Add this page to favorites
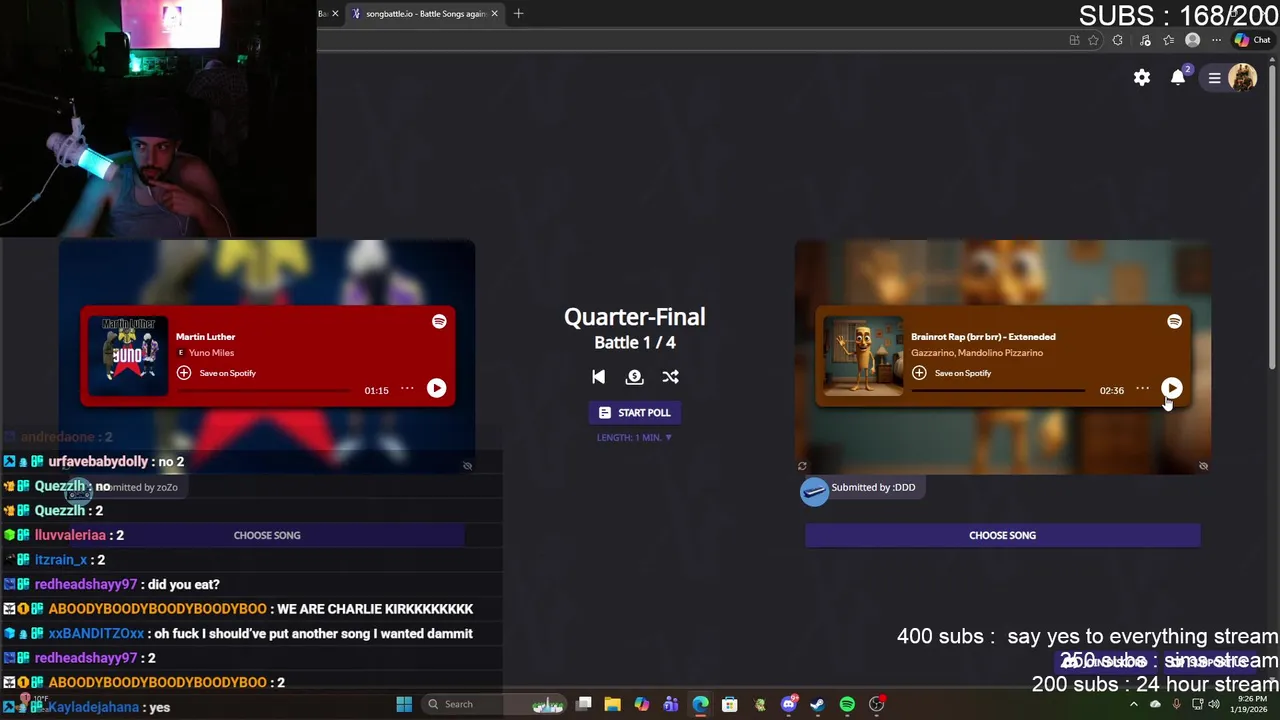 [1093, 40]
